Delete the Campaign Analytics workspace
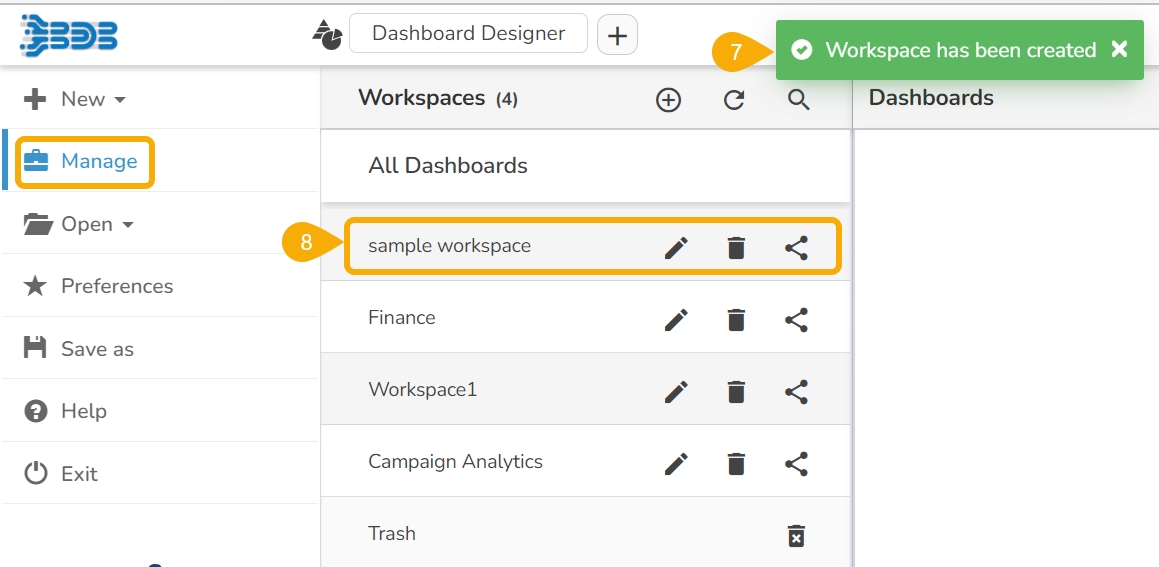 click(736, 463)
